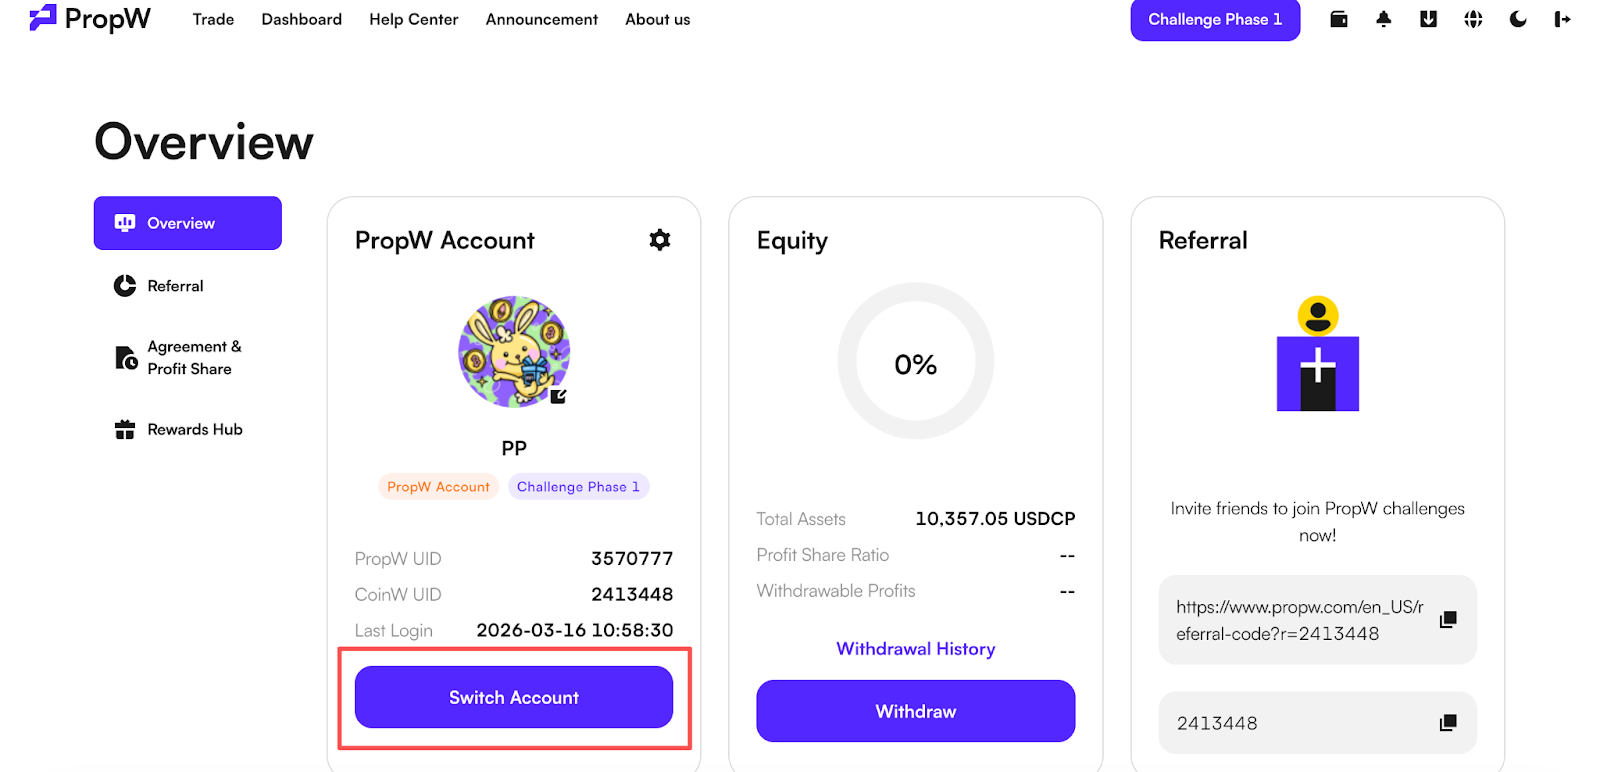Image resolution: width=1600 pixels, height=772 pixels.
Task: Open the language globe selector
Action: coord(1473,19)
